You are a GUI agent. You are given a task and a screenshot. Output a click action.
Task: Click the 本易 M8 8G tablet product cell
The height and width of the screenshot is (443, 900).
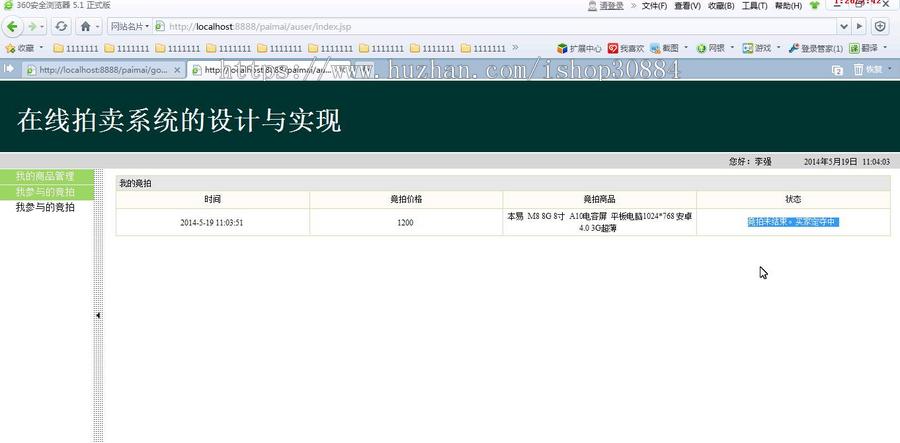[x=599, y=222]
